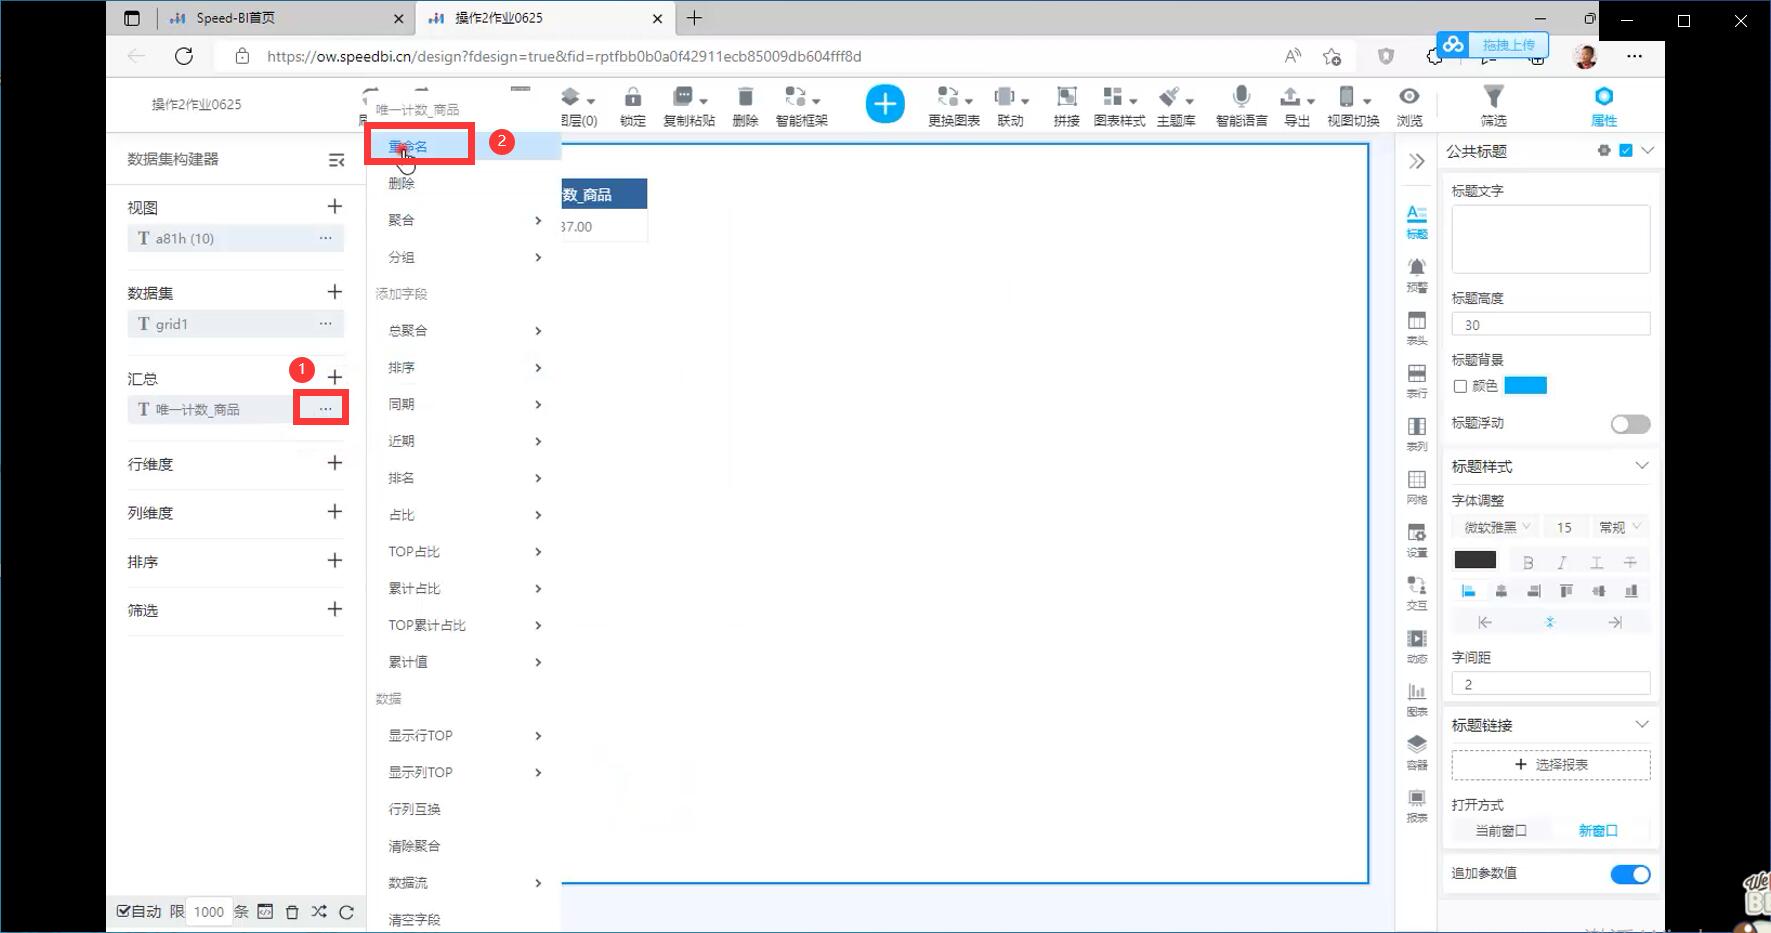Click the blue title background color swatch
Image resolution: width=1771 pixels, height=933 pixels.
click(1525, 386)
